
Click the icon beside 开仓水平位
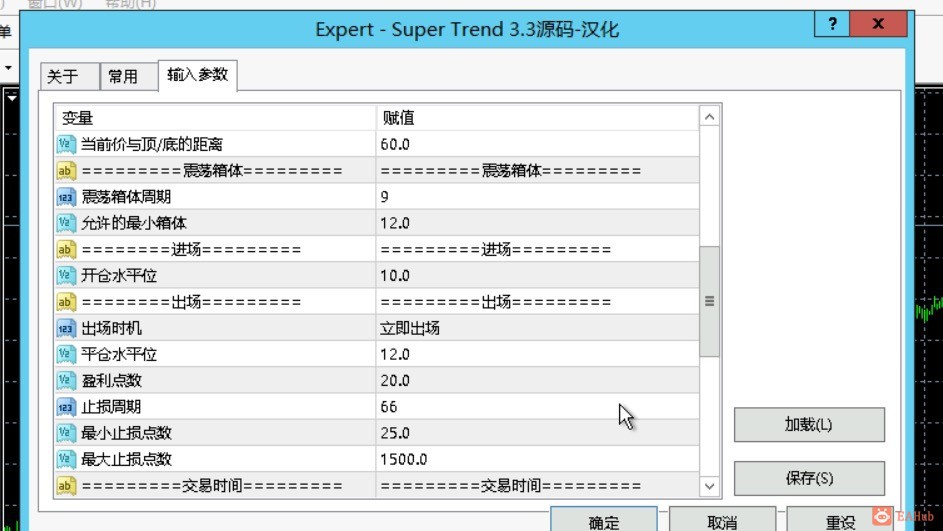click(66, 275)
